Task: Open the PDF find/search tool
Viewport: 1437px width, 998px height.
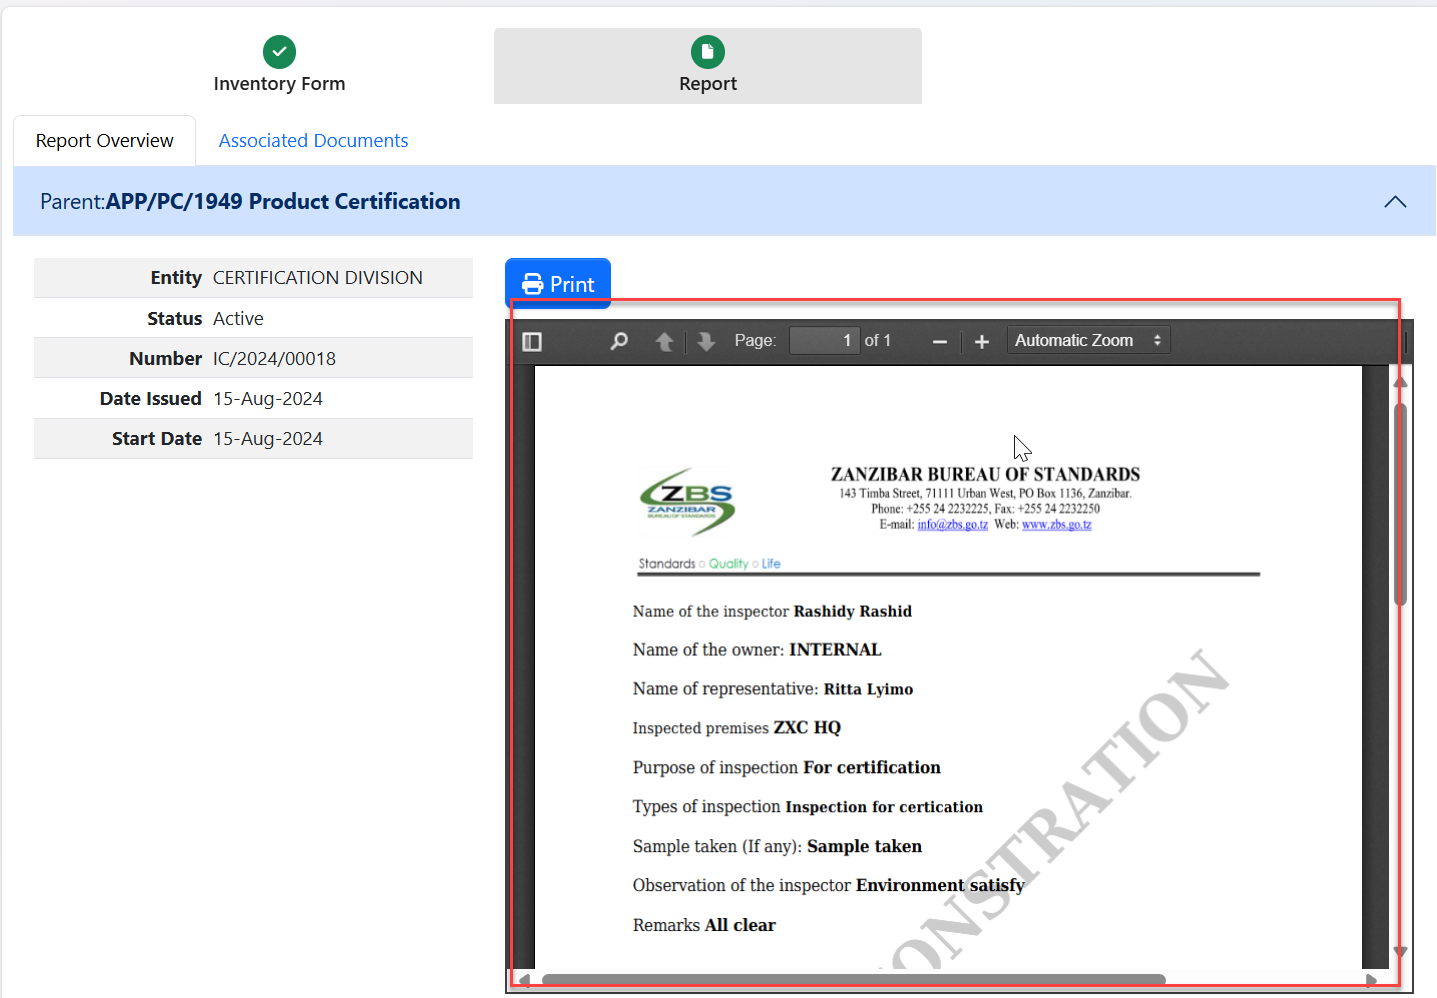Action: (x=619, y=342)
